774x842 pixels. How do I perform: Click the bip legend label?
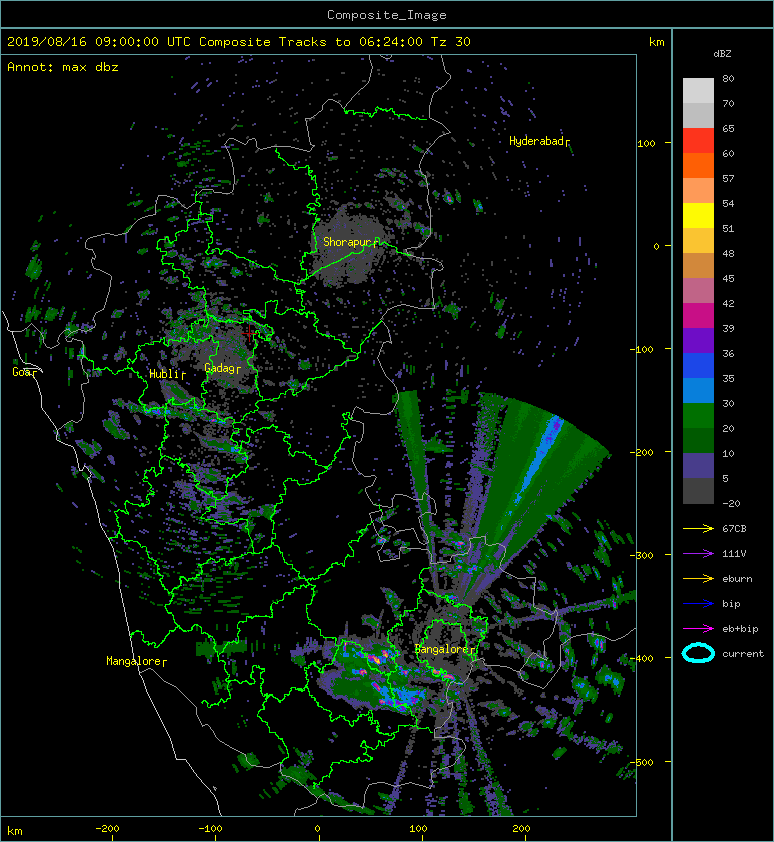point(731,604)
